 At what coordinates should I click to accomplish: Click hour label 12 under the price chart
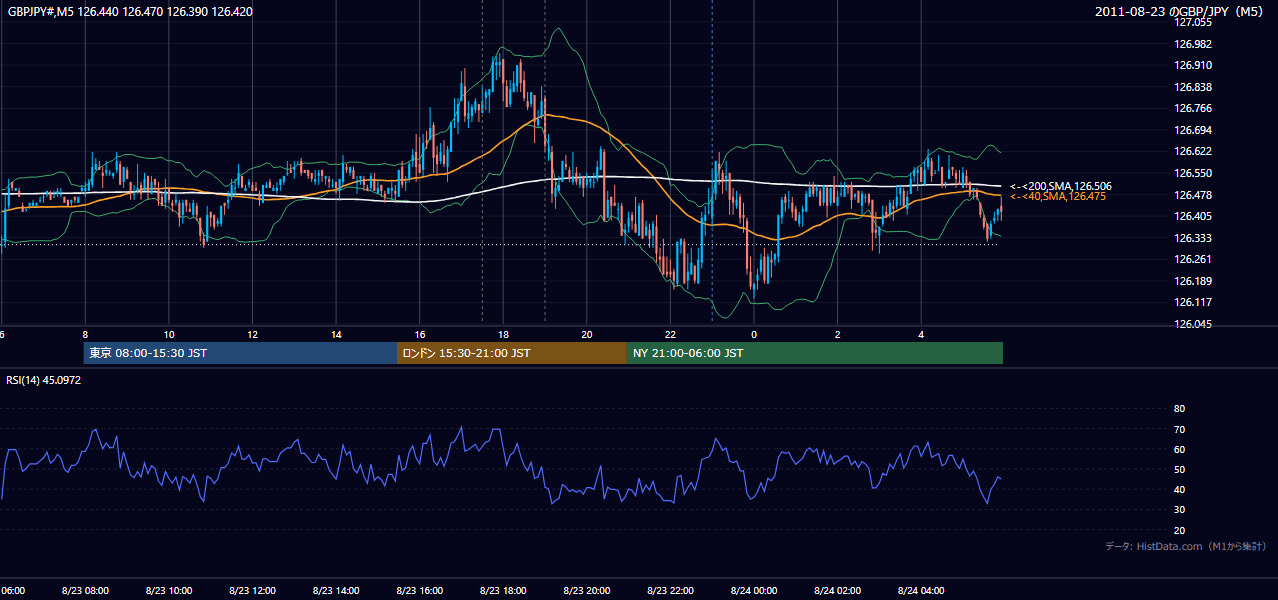pos(252,334)
